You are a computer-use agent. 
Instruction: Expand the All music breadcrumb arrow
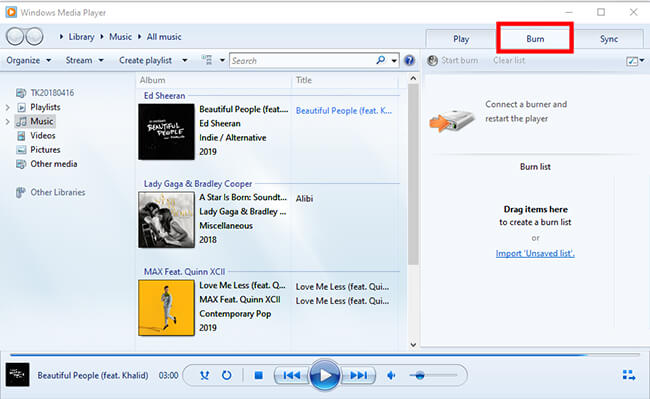point(139,37)
